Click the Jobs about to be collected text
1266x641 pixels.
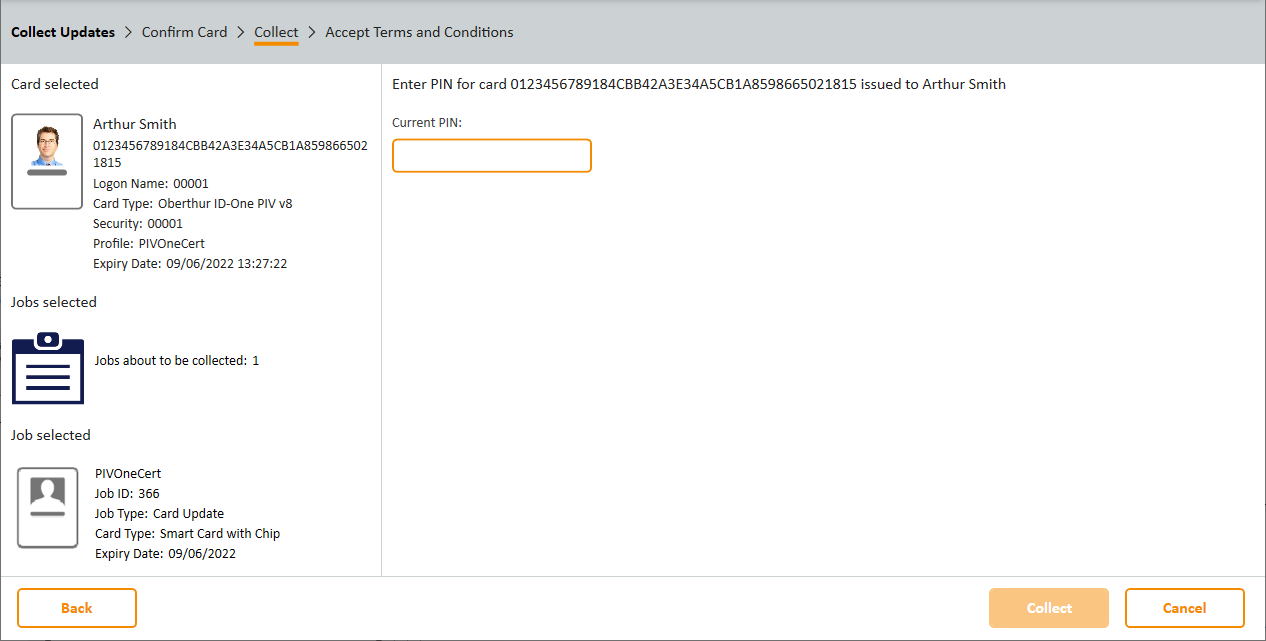click(176, 360)
